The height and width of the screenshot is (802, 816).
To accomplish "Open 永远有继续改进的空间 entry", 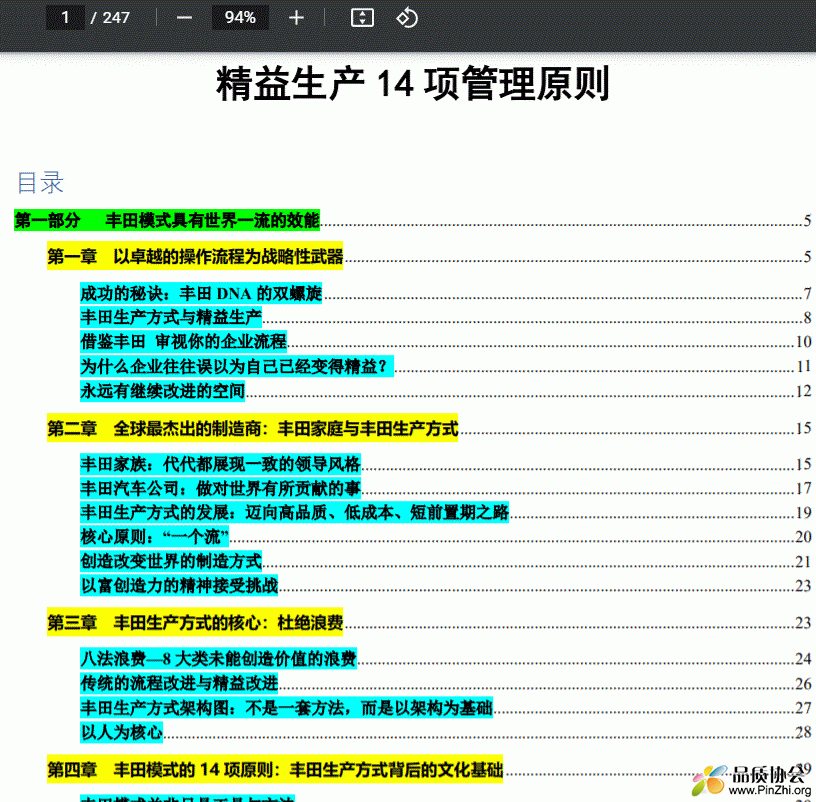I will pyautogui.click(x=162, y=390).
